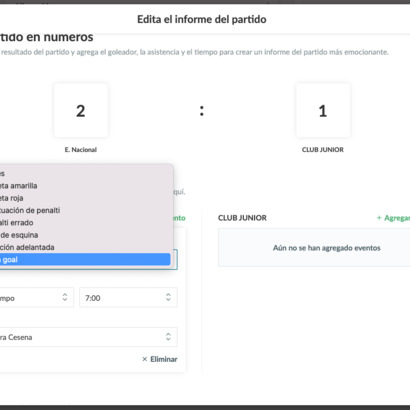The height and width of the screenshot is (410, 410).
Task: Edit CLUB JUNIOR score box showing 1
Action: pos(323,110)
